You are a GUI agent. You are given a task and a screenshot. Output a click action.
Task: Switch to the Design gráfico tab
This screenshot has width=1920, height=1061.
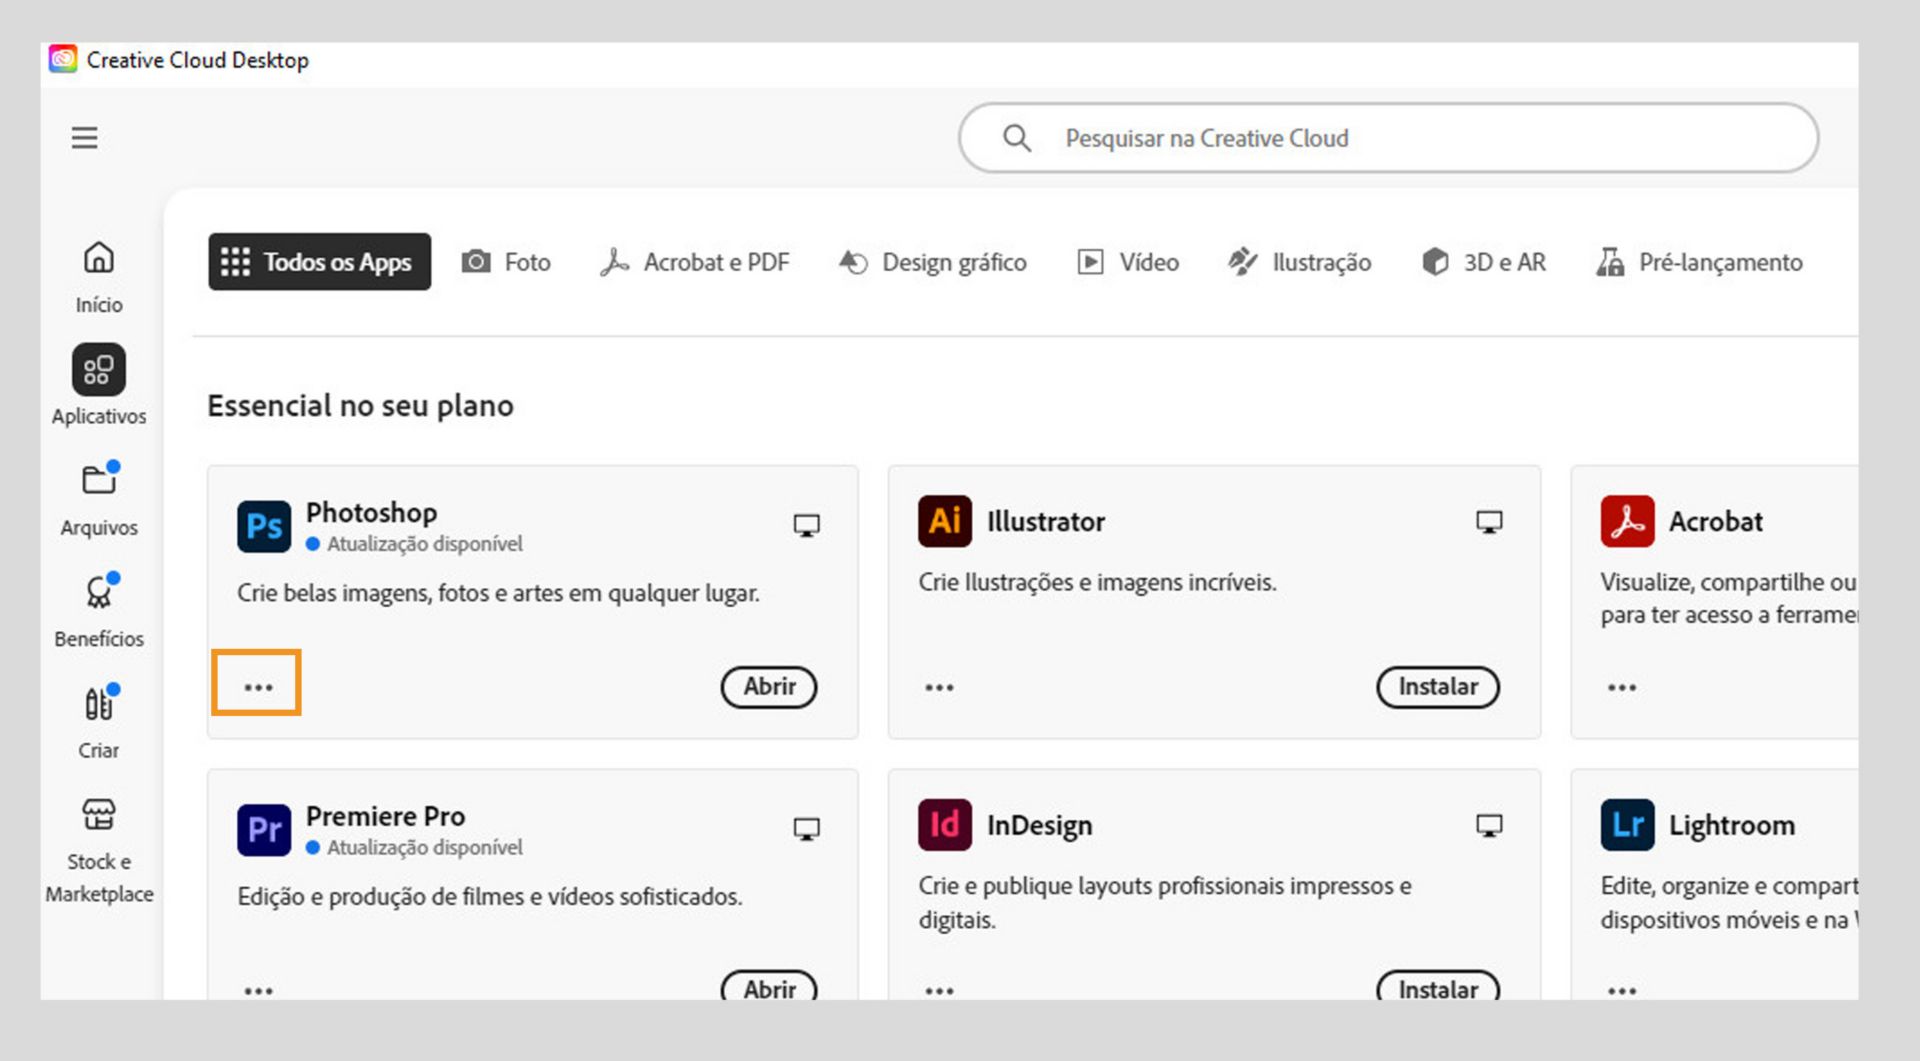(x=933, y=262)
